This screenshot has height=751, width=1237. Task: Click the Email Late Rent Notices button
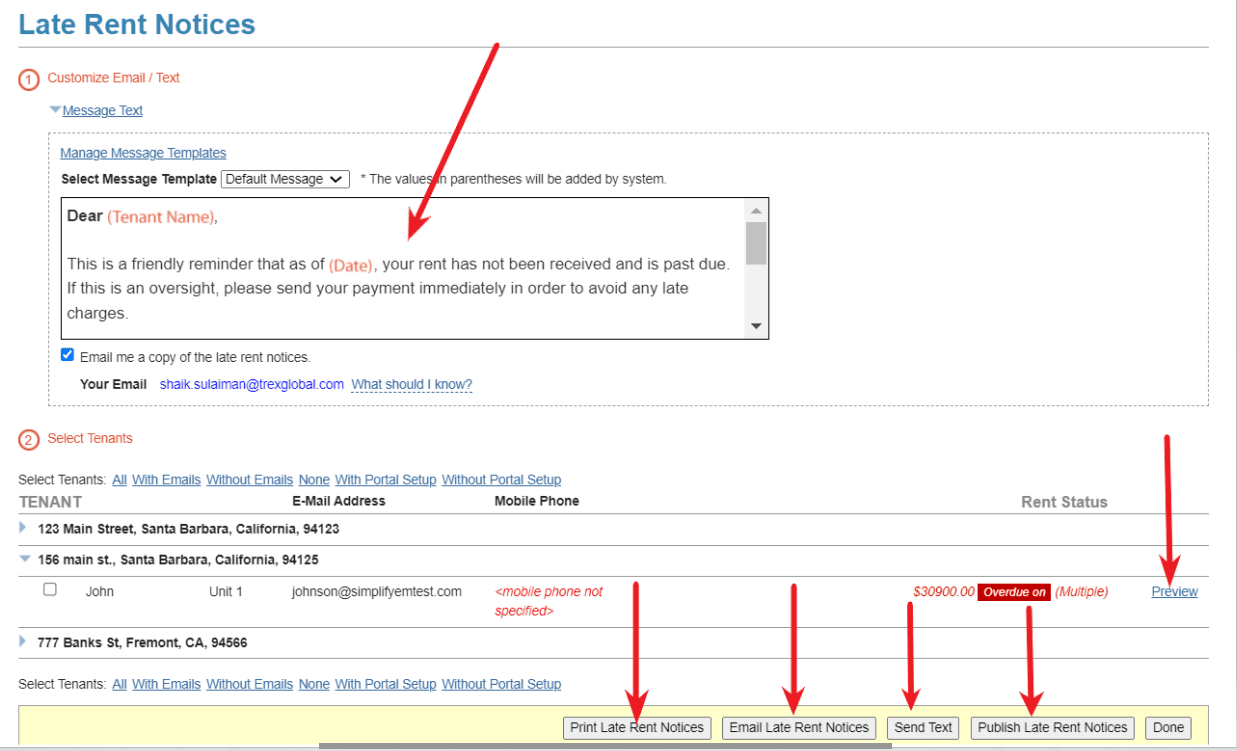click(798, 727)
